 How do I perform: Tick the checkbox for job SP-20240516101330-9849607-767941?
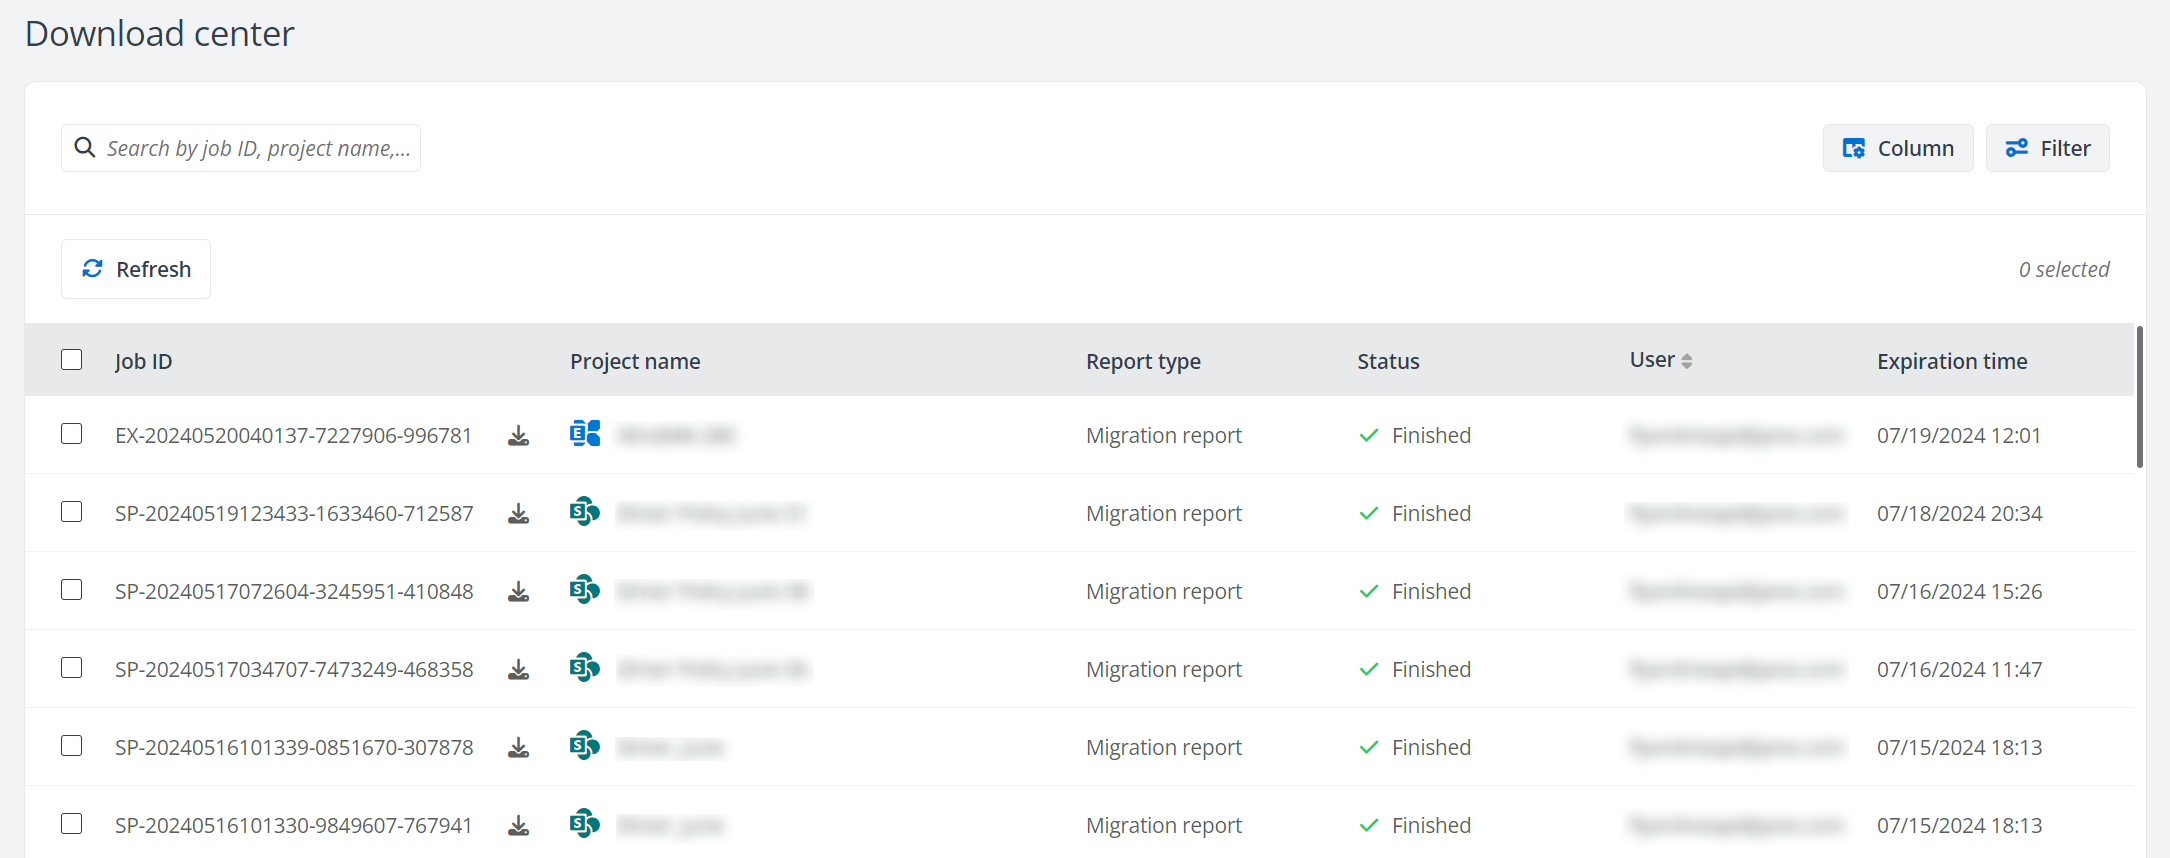(72, 824)
